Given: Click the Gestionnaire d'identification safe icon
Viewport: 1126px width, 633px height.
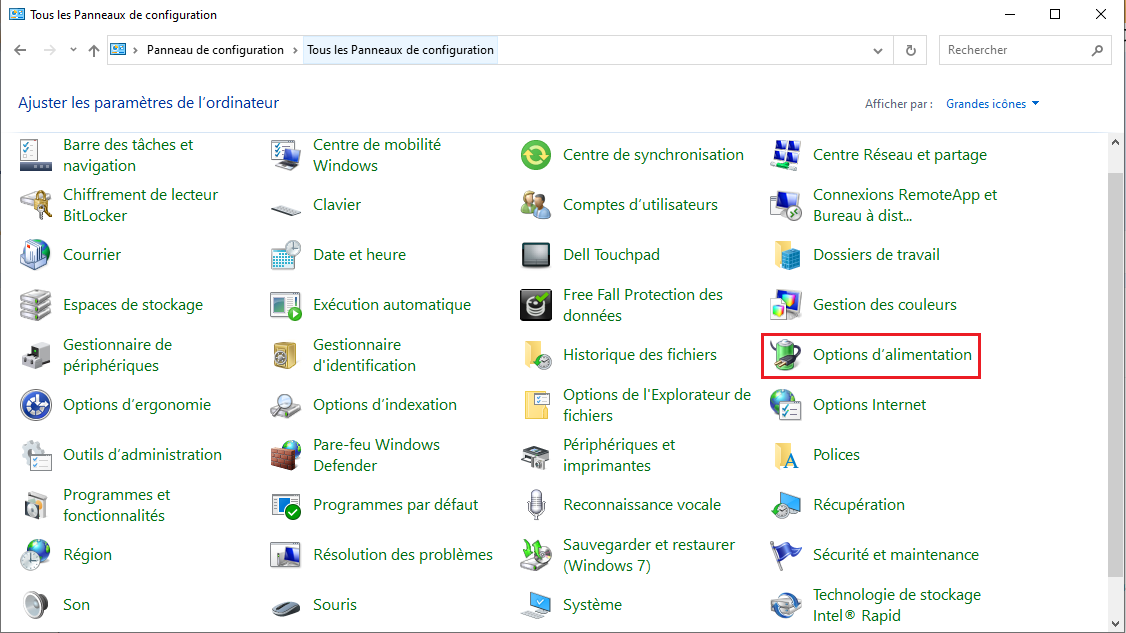Looking at the screenshot, I should coord(285,355).
